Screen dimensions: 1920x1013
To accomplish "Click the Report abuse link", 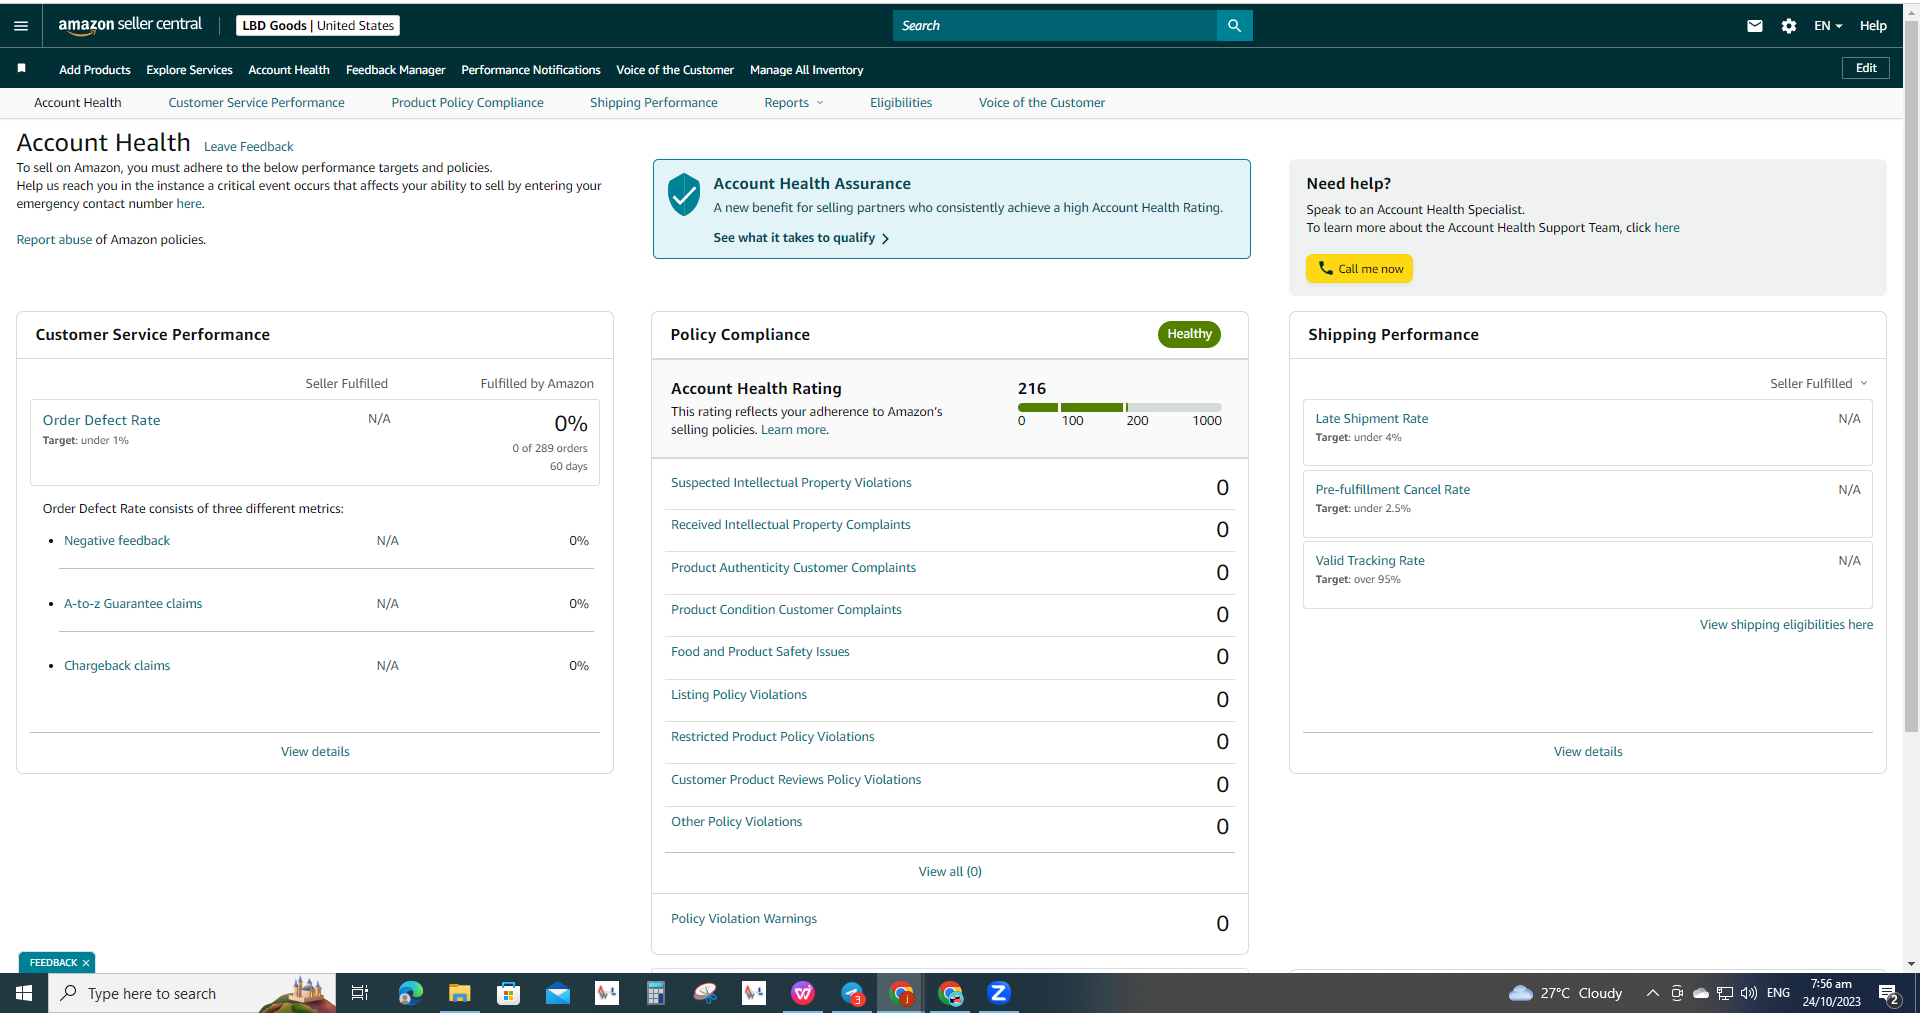I will 54,240.
